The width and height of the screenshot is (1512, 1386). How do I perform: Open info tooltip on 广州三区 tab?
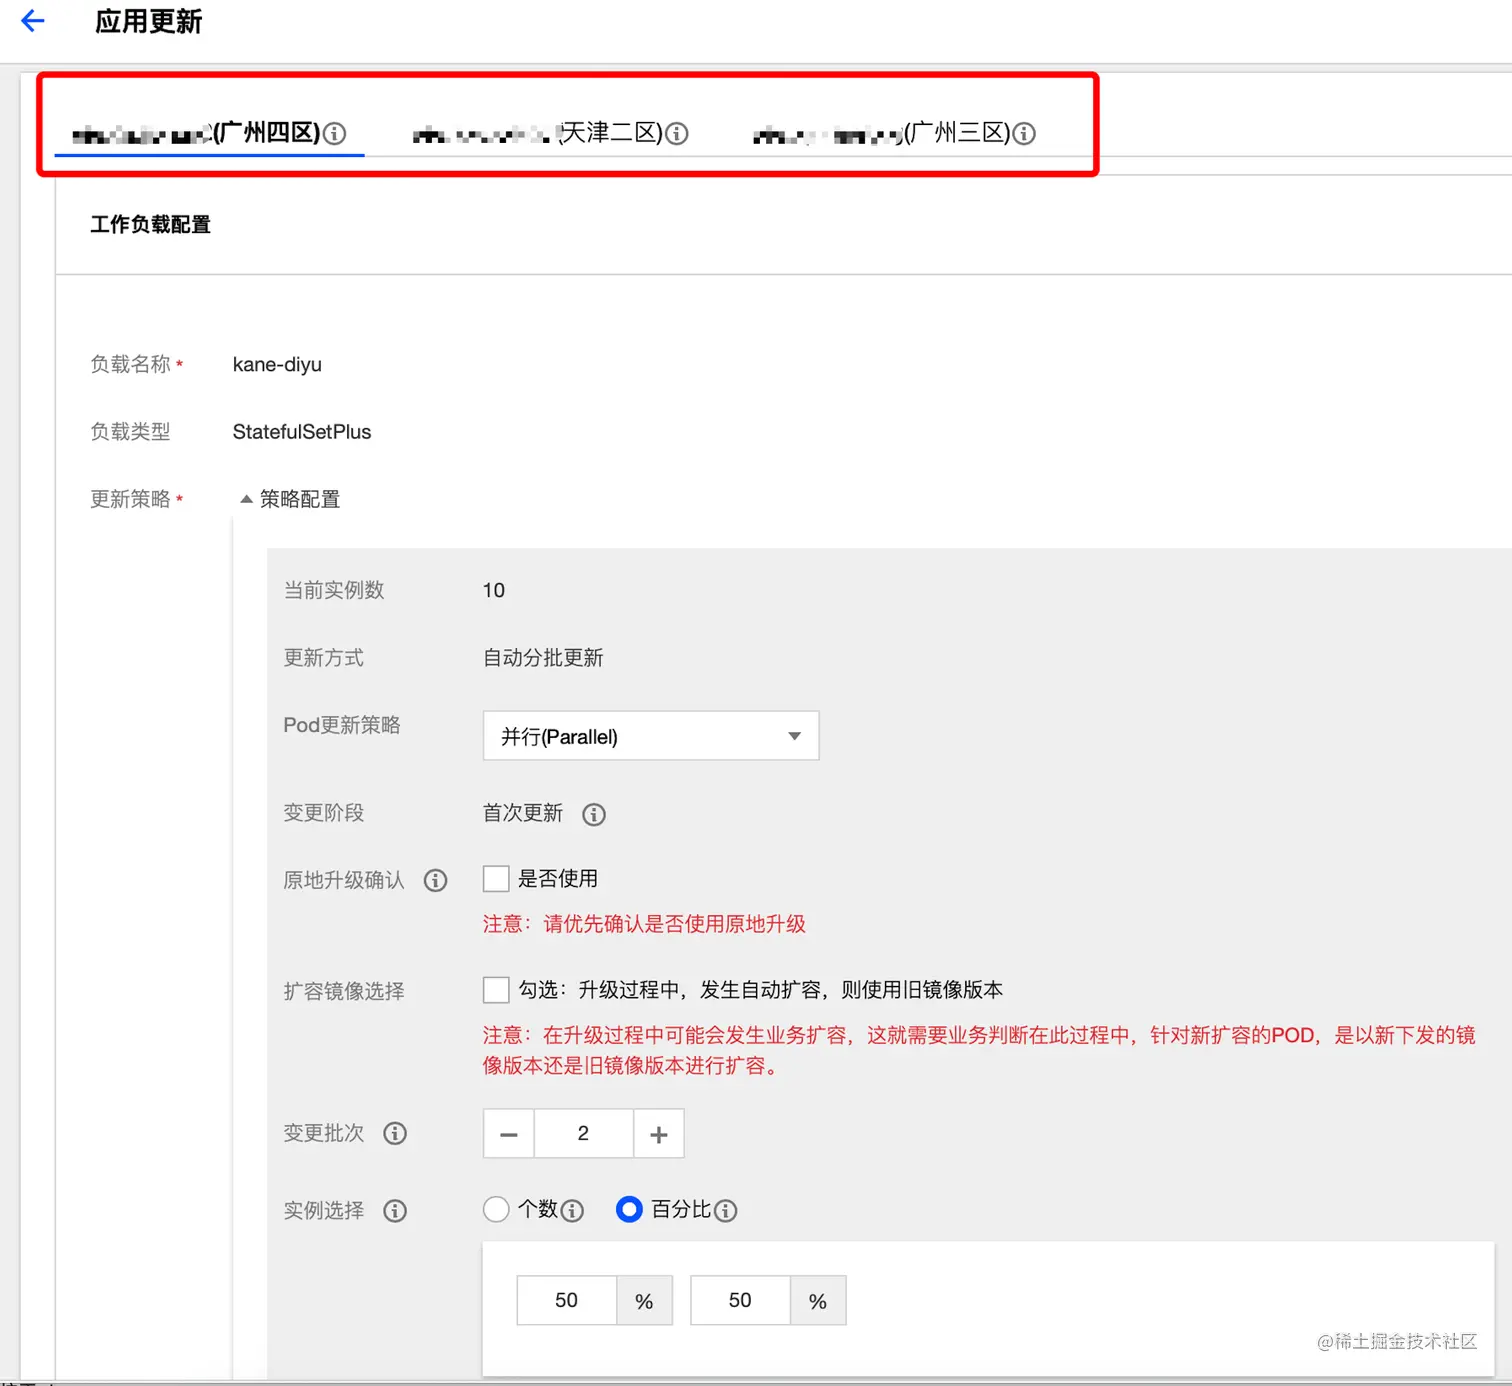[x=1024, y=133]
